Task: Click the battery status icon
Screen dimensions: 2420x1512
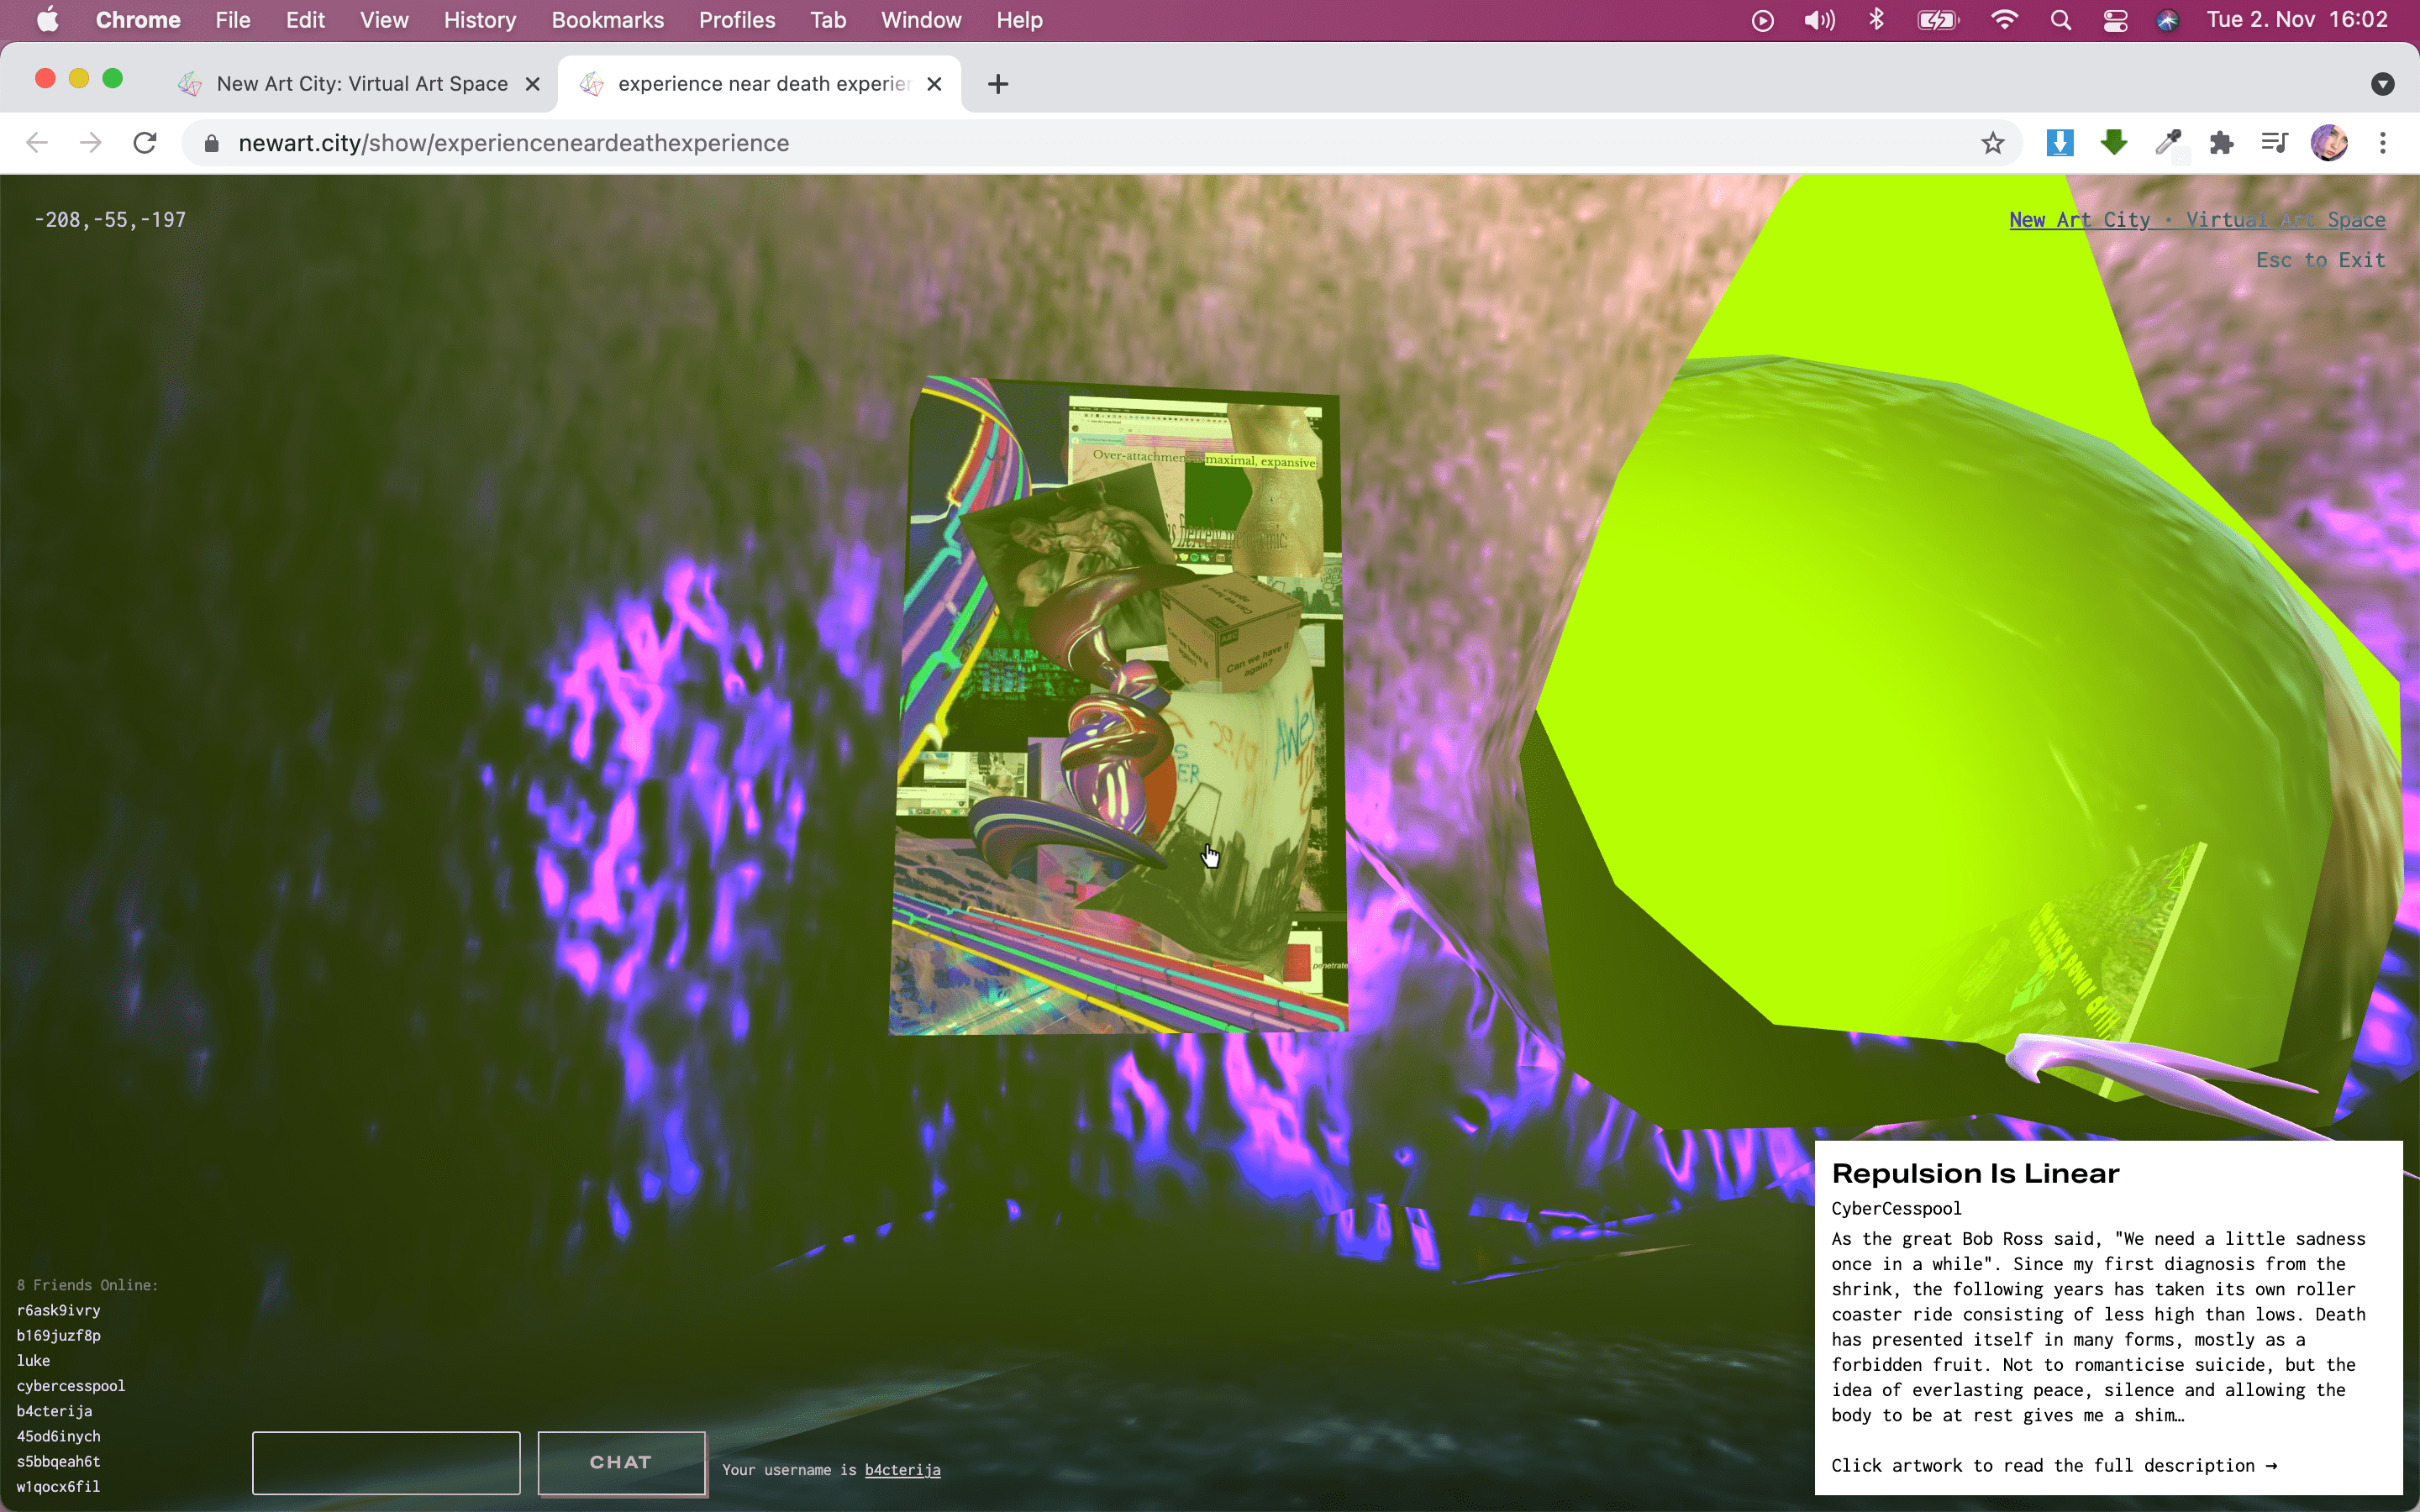Action: 1938,20
